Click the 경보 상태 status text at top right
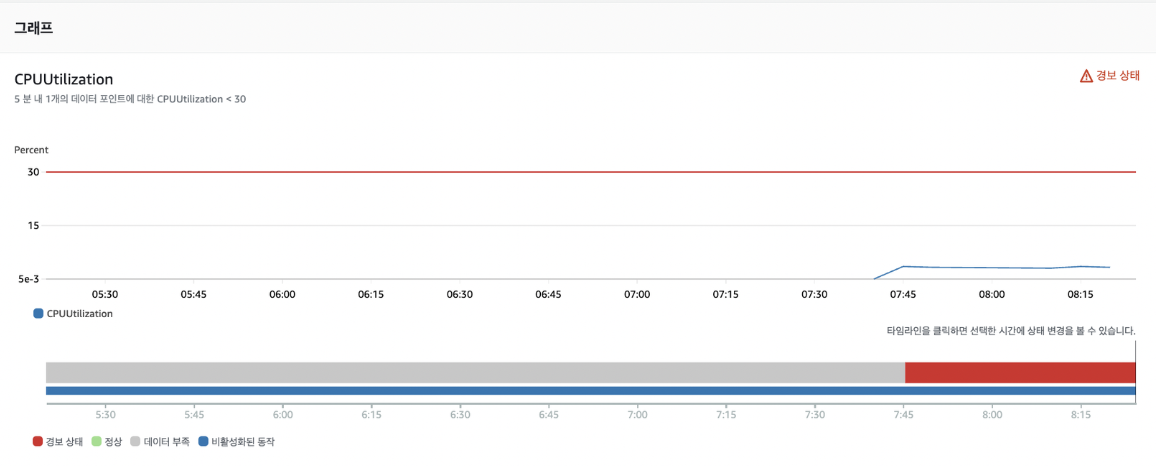Viewport: 1156px width, 466px height. coord(1118,75)
